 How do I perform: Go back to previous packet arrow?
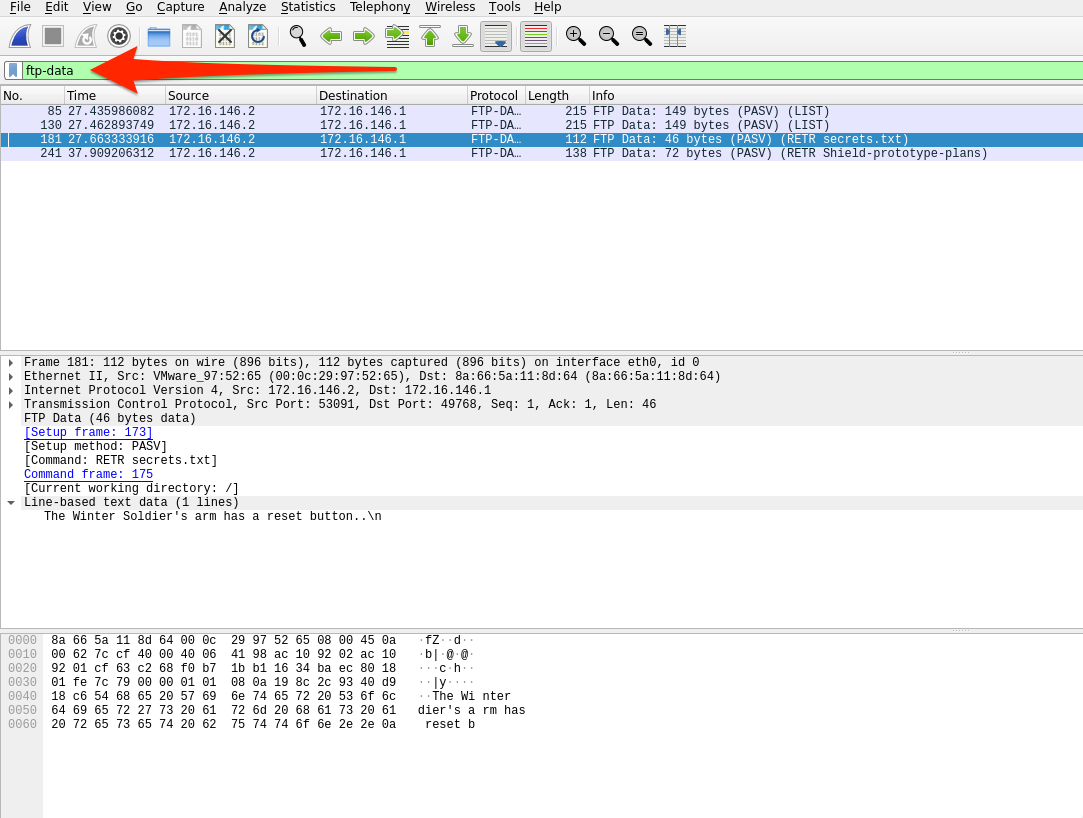click(331, 37)
